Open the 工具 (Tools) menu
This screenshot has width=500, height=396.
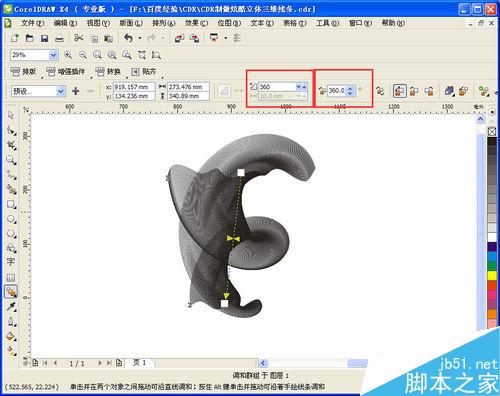[328, 23]
